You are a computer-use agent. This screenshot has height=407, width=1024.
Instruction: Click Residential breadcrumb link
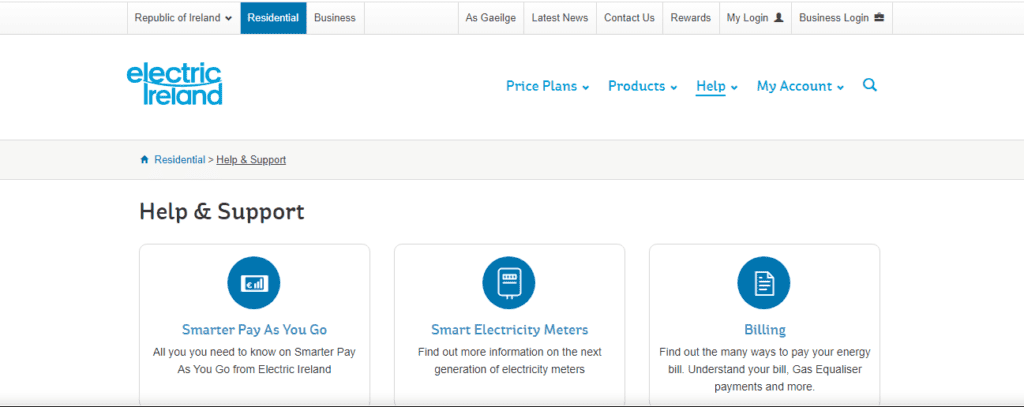(180, 159)
